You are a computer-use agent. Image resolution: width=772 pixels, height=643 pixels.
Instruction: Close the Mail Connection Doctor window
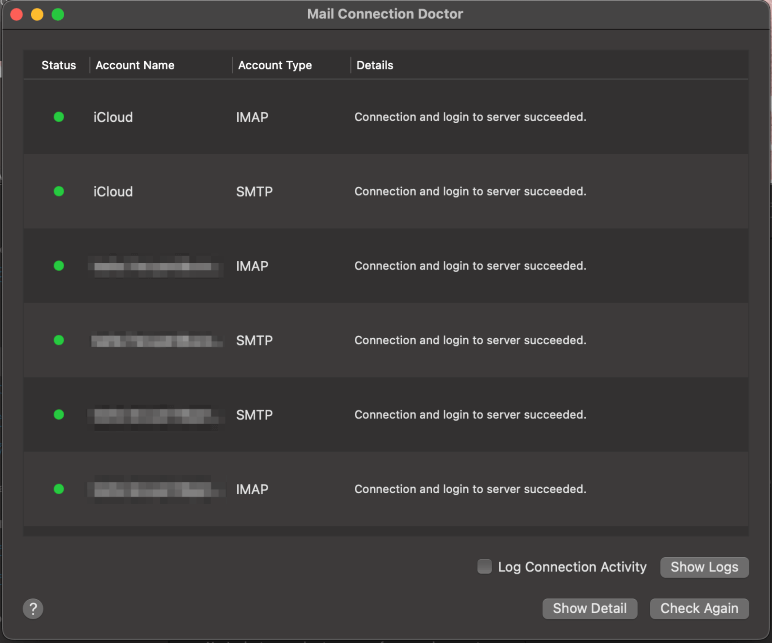(x=17, y=15)
